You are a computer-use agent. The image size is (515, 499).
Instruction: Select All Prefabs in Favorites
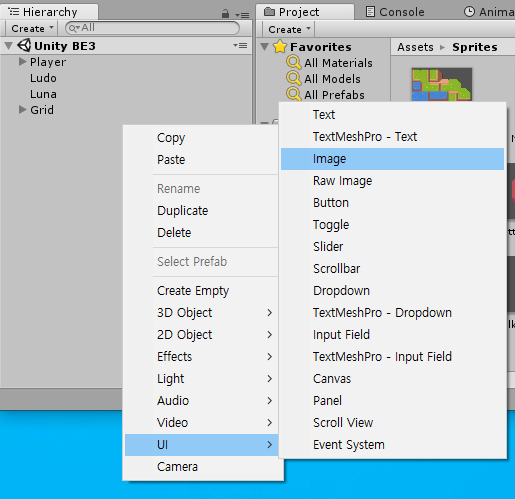point(334,95)
